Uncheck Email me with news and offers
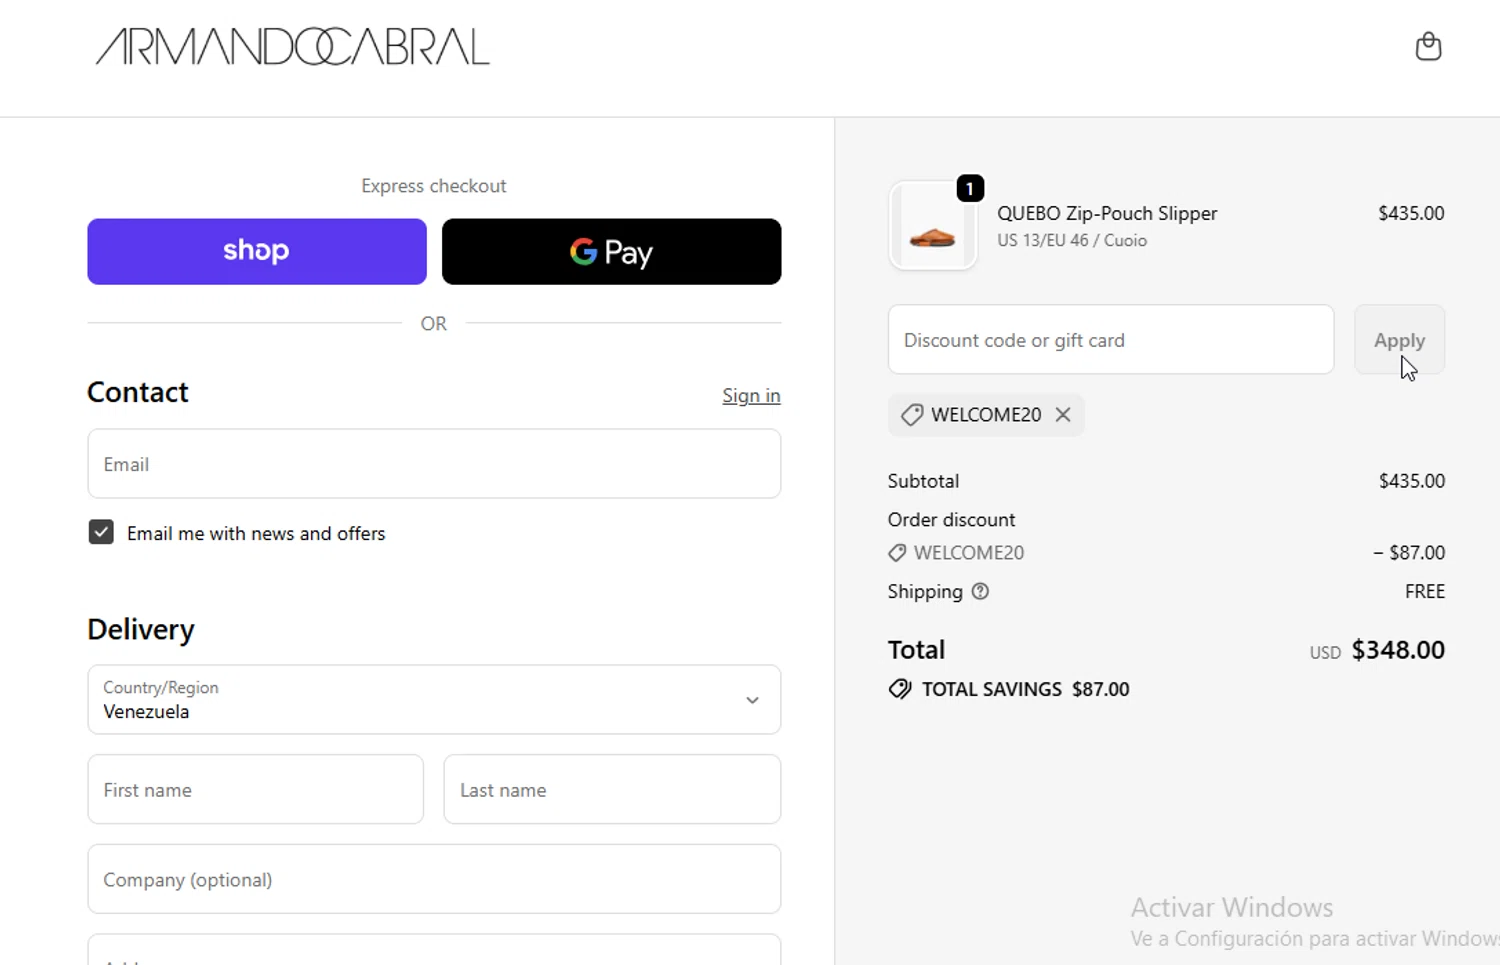This screenshot has height=965, width=1500. pos(101,532)
